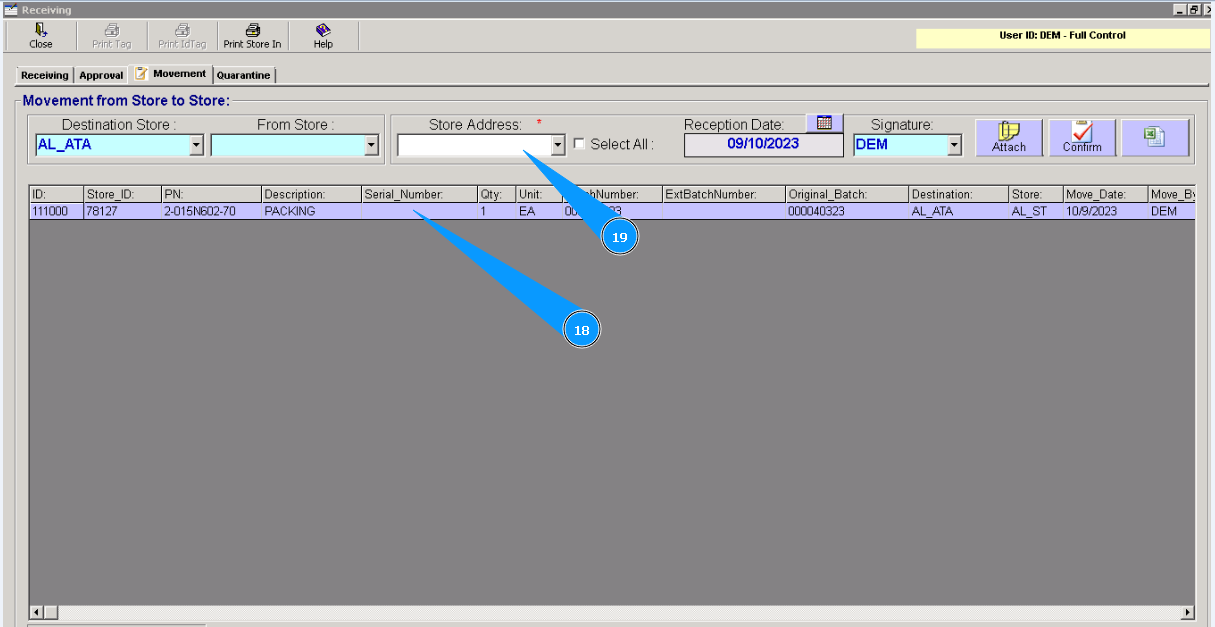The height and width of the screenshot is (627, 1215).
Task: Click the move date 10/9/2023 cell
Action: tap(1105, 212)
